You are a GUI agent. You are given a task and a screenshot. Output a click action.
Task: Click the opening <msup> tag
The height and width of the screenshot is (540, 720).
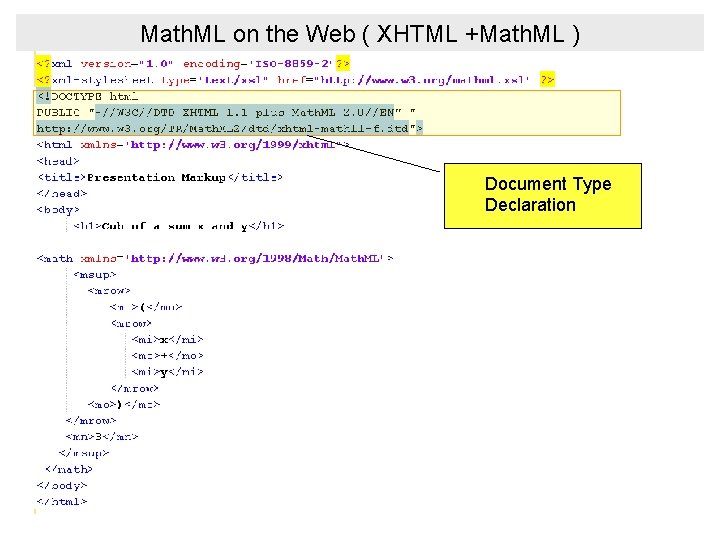pyautogui.click(x=95, y=275)
